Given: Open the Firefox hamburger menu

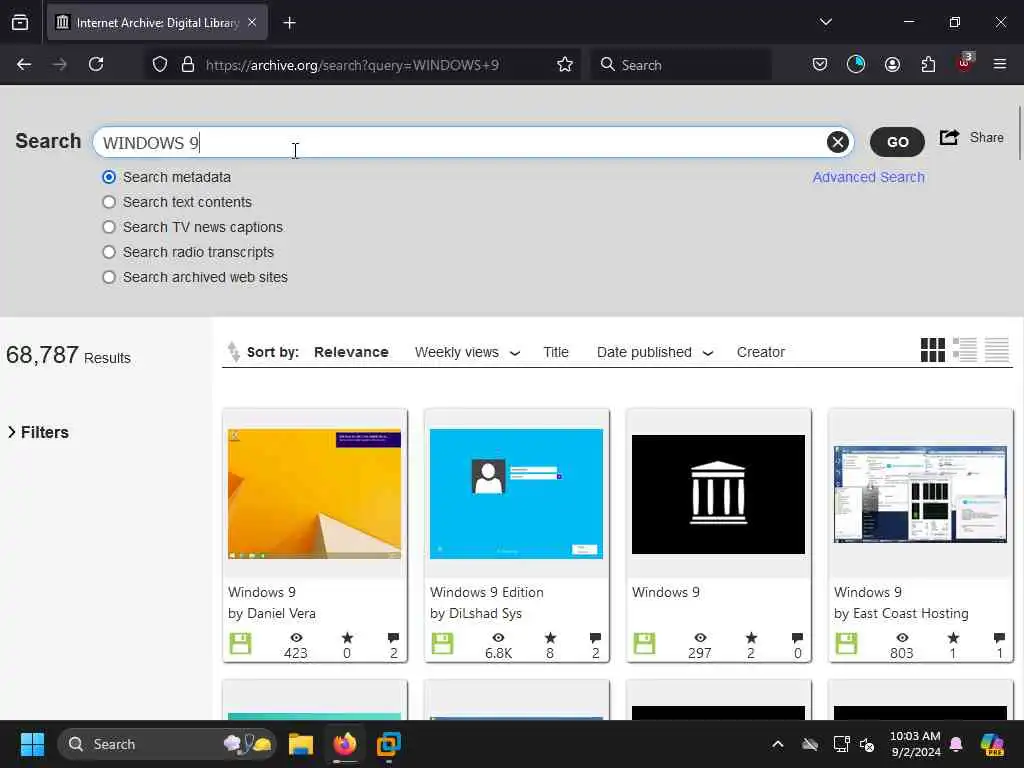Looking at the screenshot, I should [1000, 64].
